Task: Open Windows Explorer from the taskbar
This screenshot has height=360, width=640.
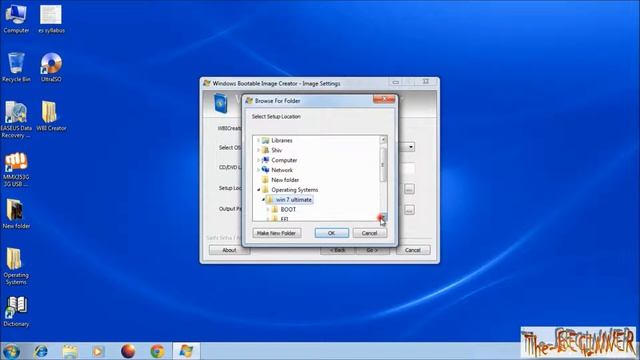Action: pyautogui.click(x=70, y=351)
